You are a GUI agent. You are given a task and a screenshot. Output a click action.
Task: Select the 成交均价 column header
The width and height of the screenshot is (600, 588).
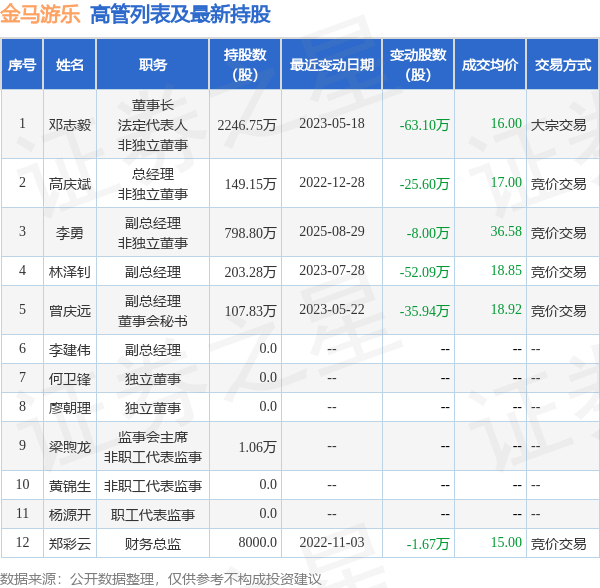click(x=490, y=65)
